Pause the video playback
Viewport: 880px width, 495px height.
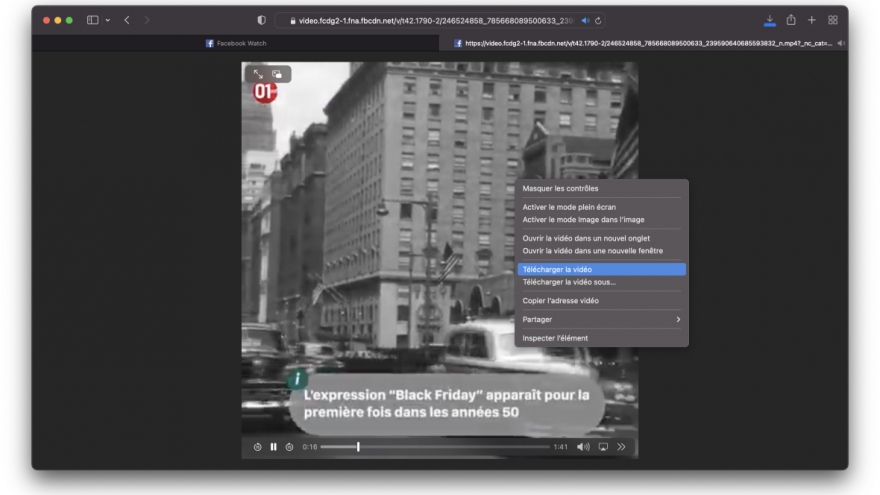(x=273, y=447)
